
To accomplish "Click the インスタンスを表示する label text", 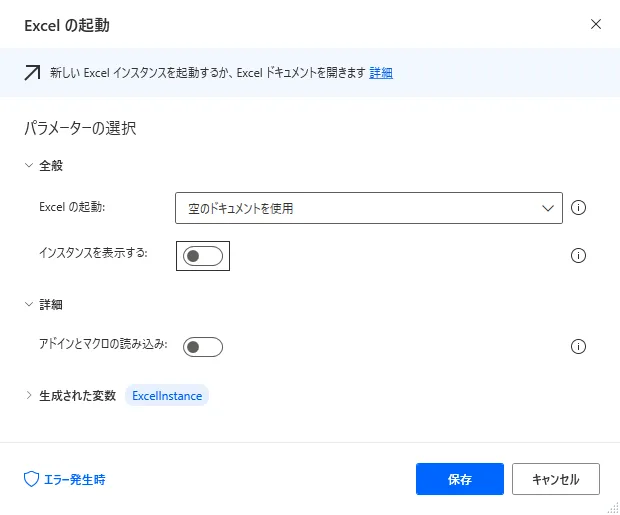I will tap(93, 253).
